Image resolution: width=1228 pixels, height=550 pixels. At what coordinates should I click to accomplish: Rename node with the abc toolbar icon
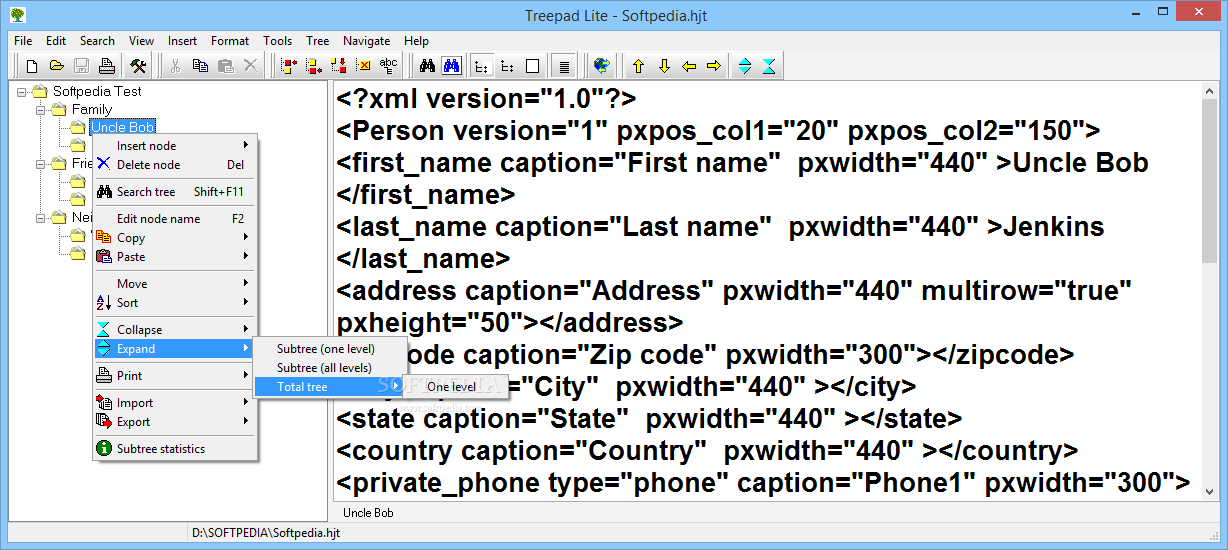(x=388, y=66)
